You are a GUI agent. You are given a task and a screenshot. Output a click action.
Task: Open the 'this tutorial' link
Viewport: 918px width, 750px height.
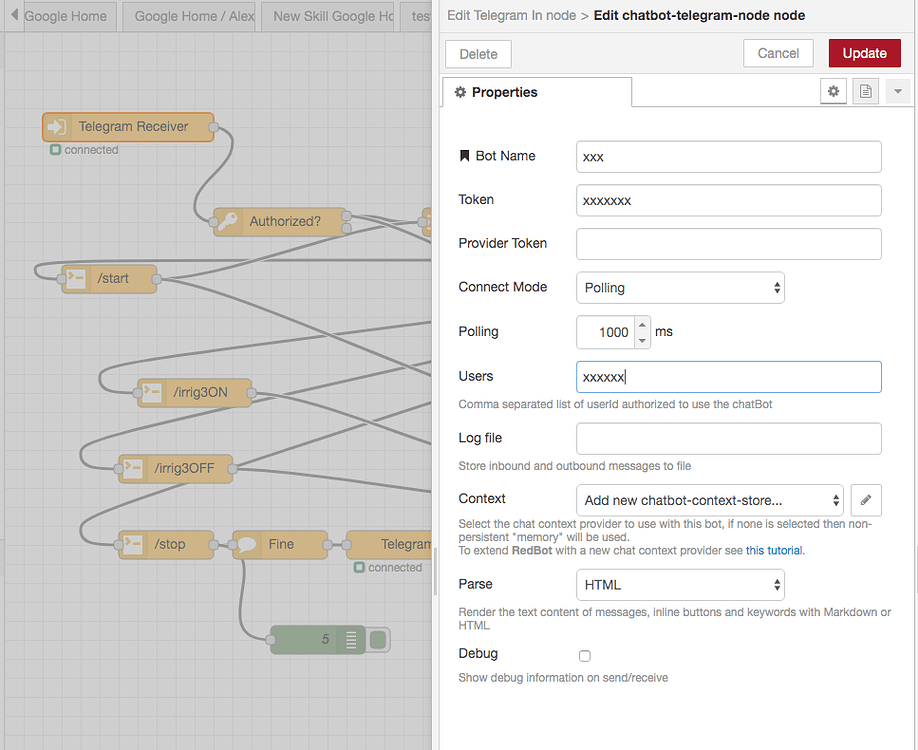click(774, 550)
